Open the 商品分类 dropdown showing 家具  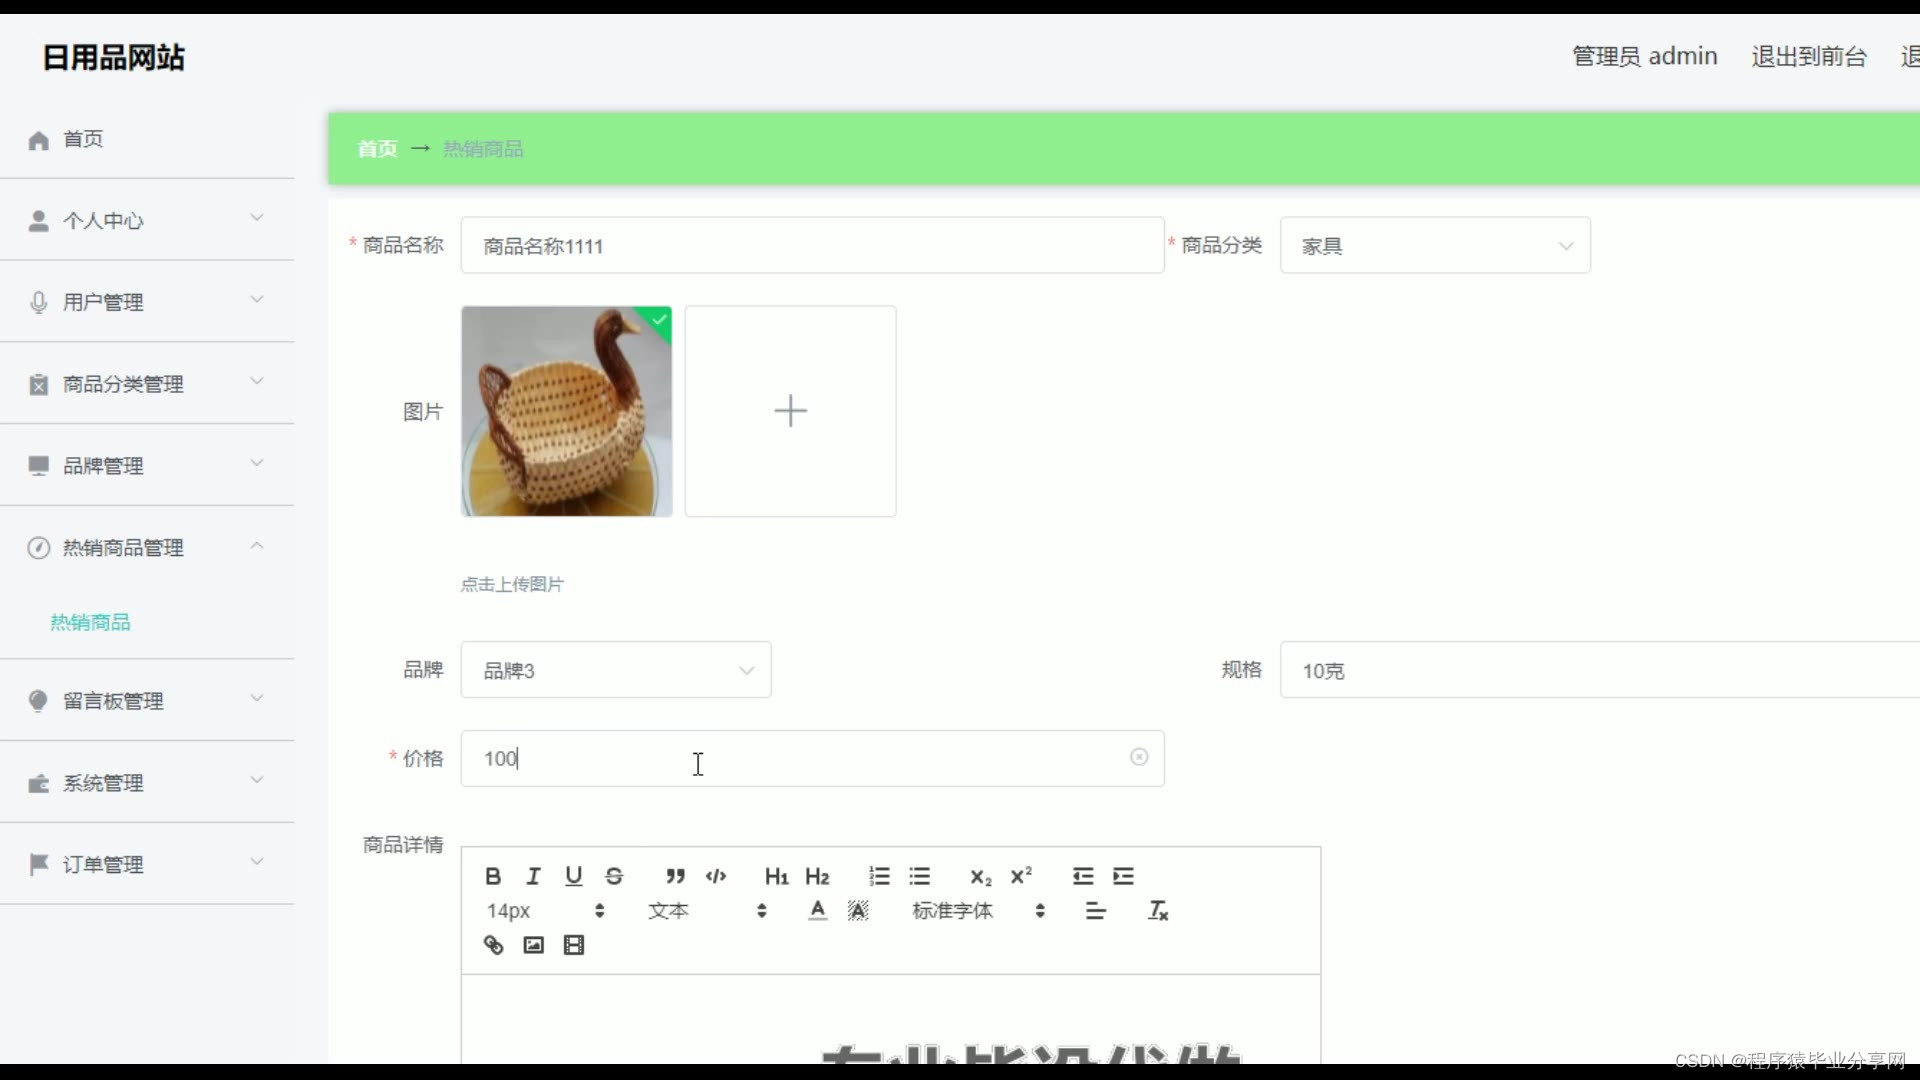click(1434, 246)
